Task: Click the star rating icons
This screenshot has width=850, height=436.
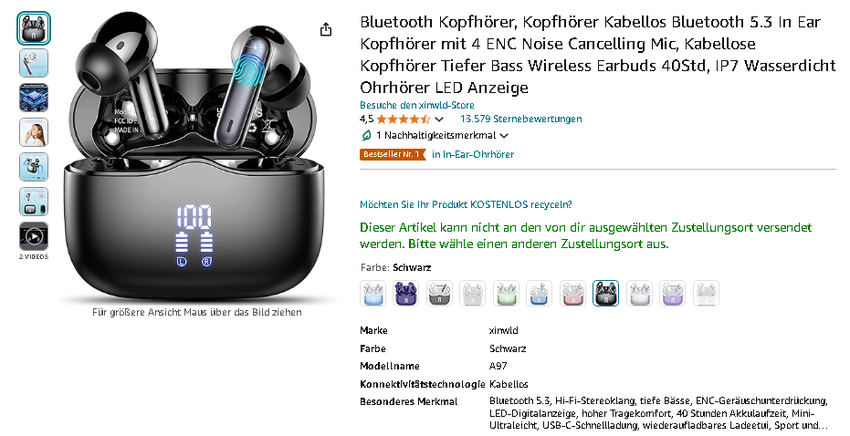Action: 403,119
